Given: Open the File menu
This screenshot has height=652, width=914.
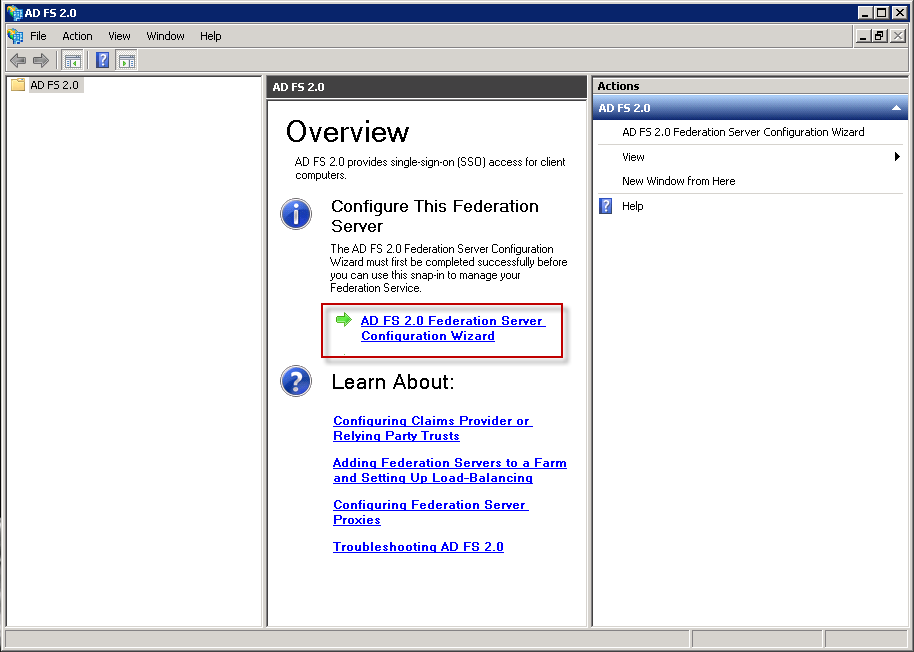Looking at the screenshot, I should (38, 36).
